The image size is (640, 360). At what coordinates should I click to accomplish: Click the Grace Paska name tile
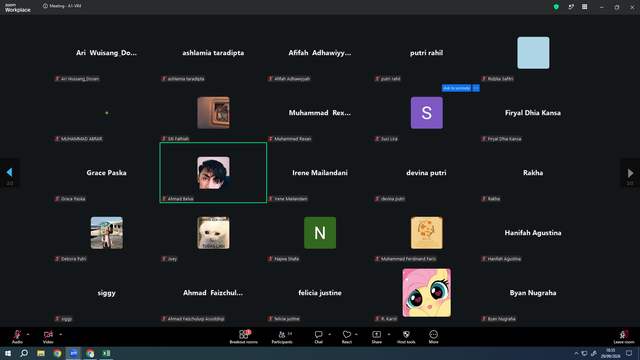107,173
